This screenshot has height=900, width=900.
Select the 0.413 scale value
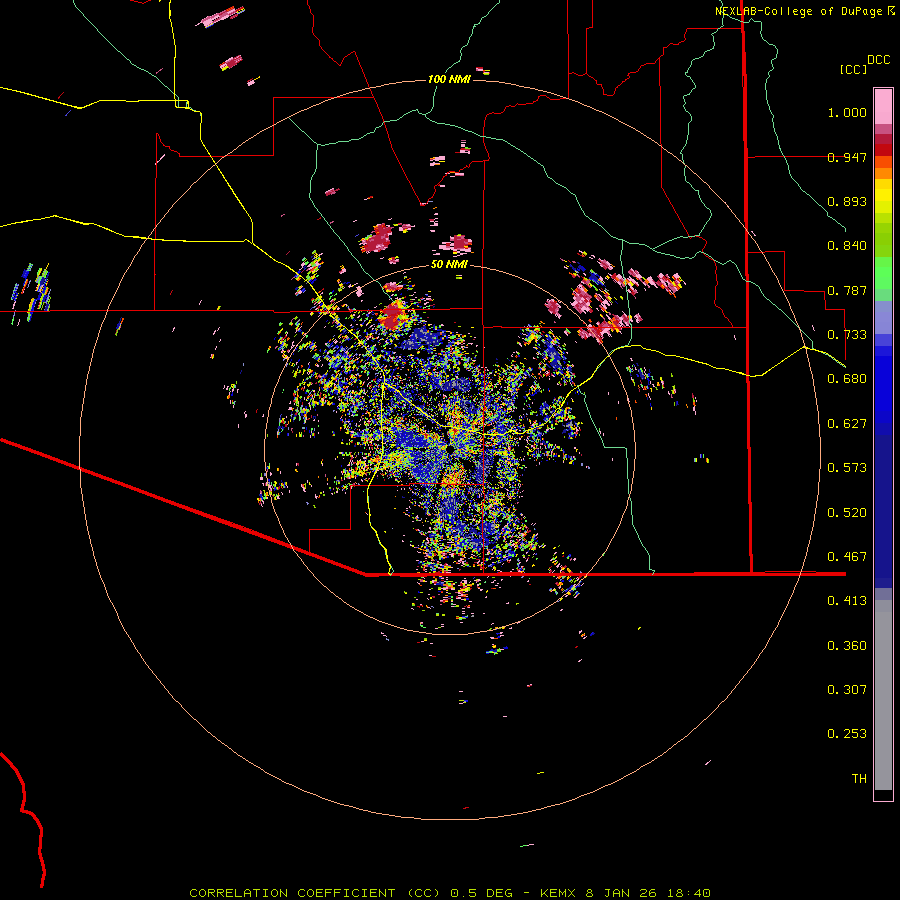847,601
